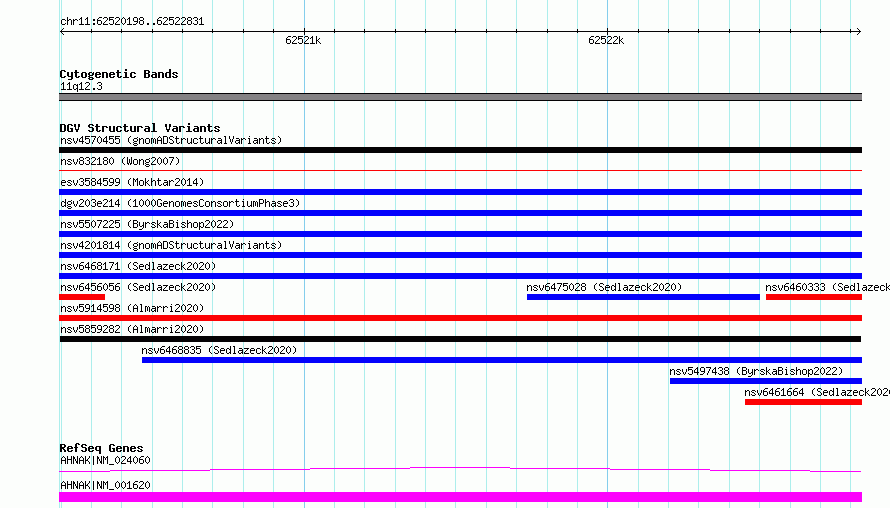
Task: Click the blue bar of nsv4201814
Action: 460,255
